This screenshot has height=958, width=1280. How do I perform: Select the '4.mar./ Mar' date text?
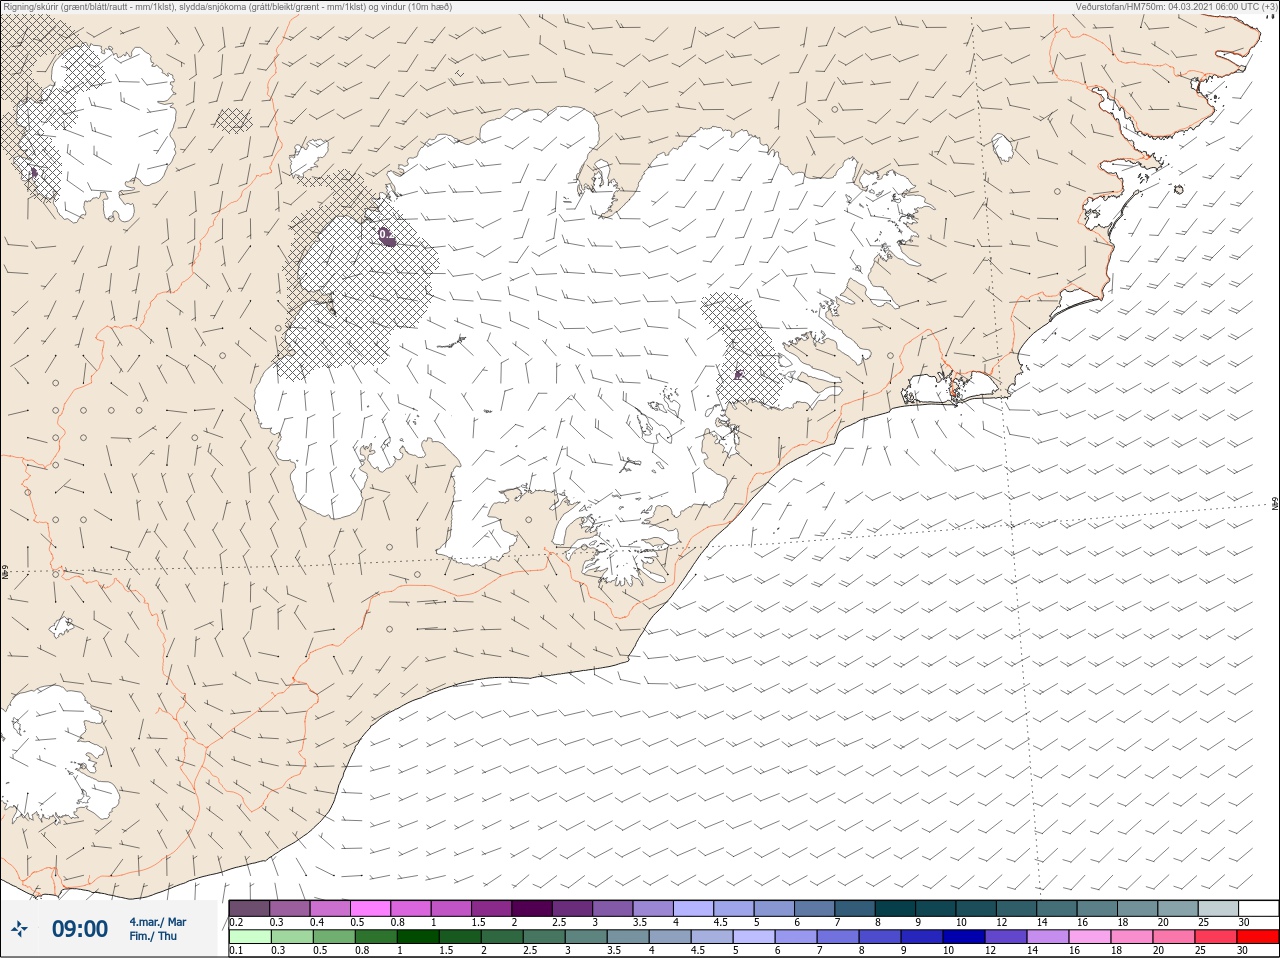[x=157, y=922]
